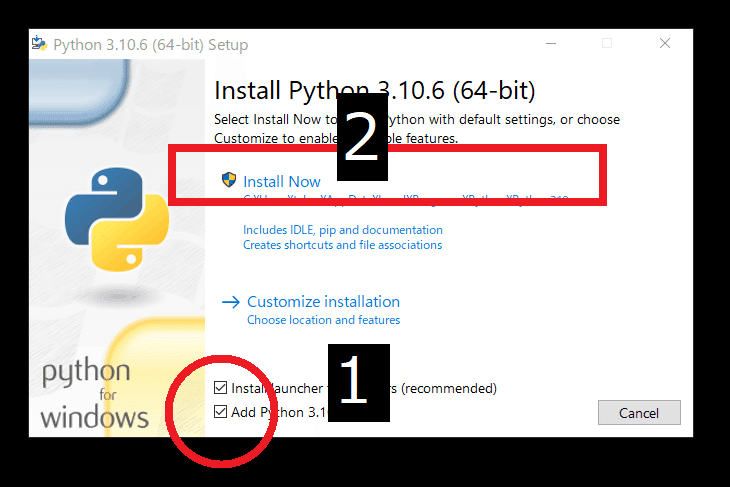Screen dimensions: 730x487
Task: Minimize the Python Setup window
Action: pos(551,44)
